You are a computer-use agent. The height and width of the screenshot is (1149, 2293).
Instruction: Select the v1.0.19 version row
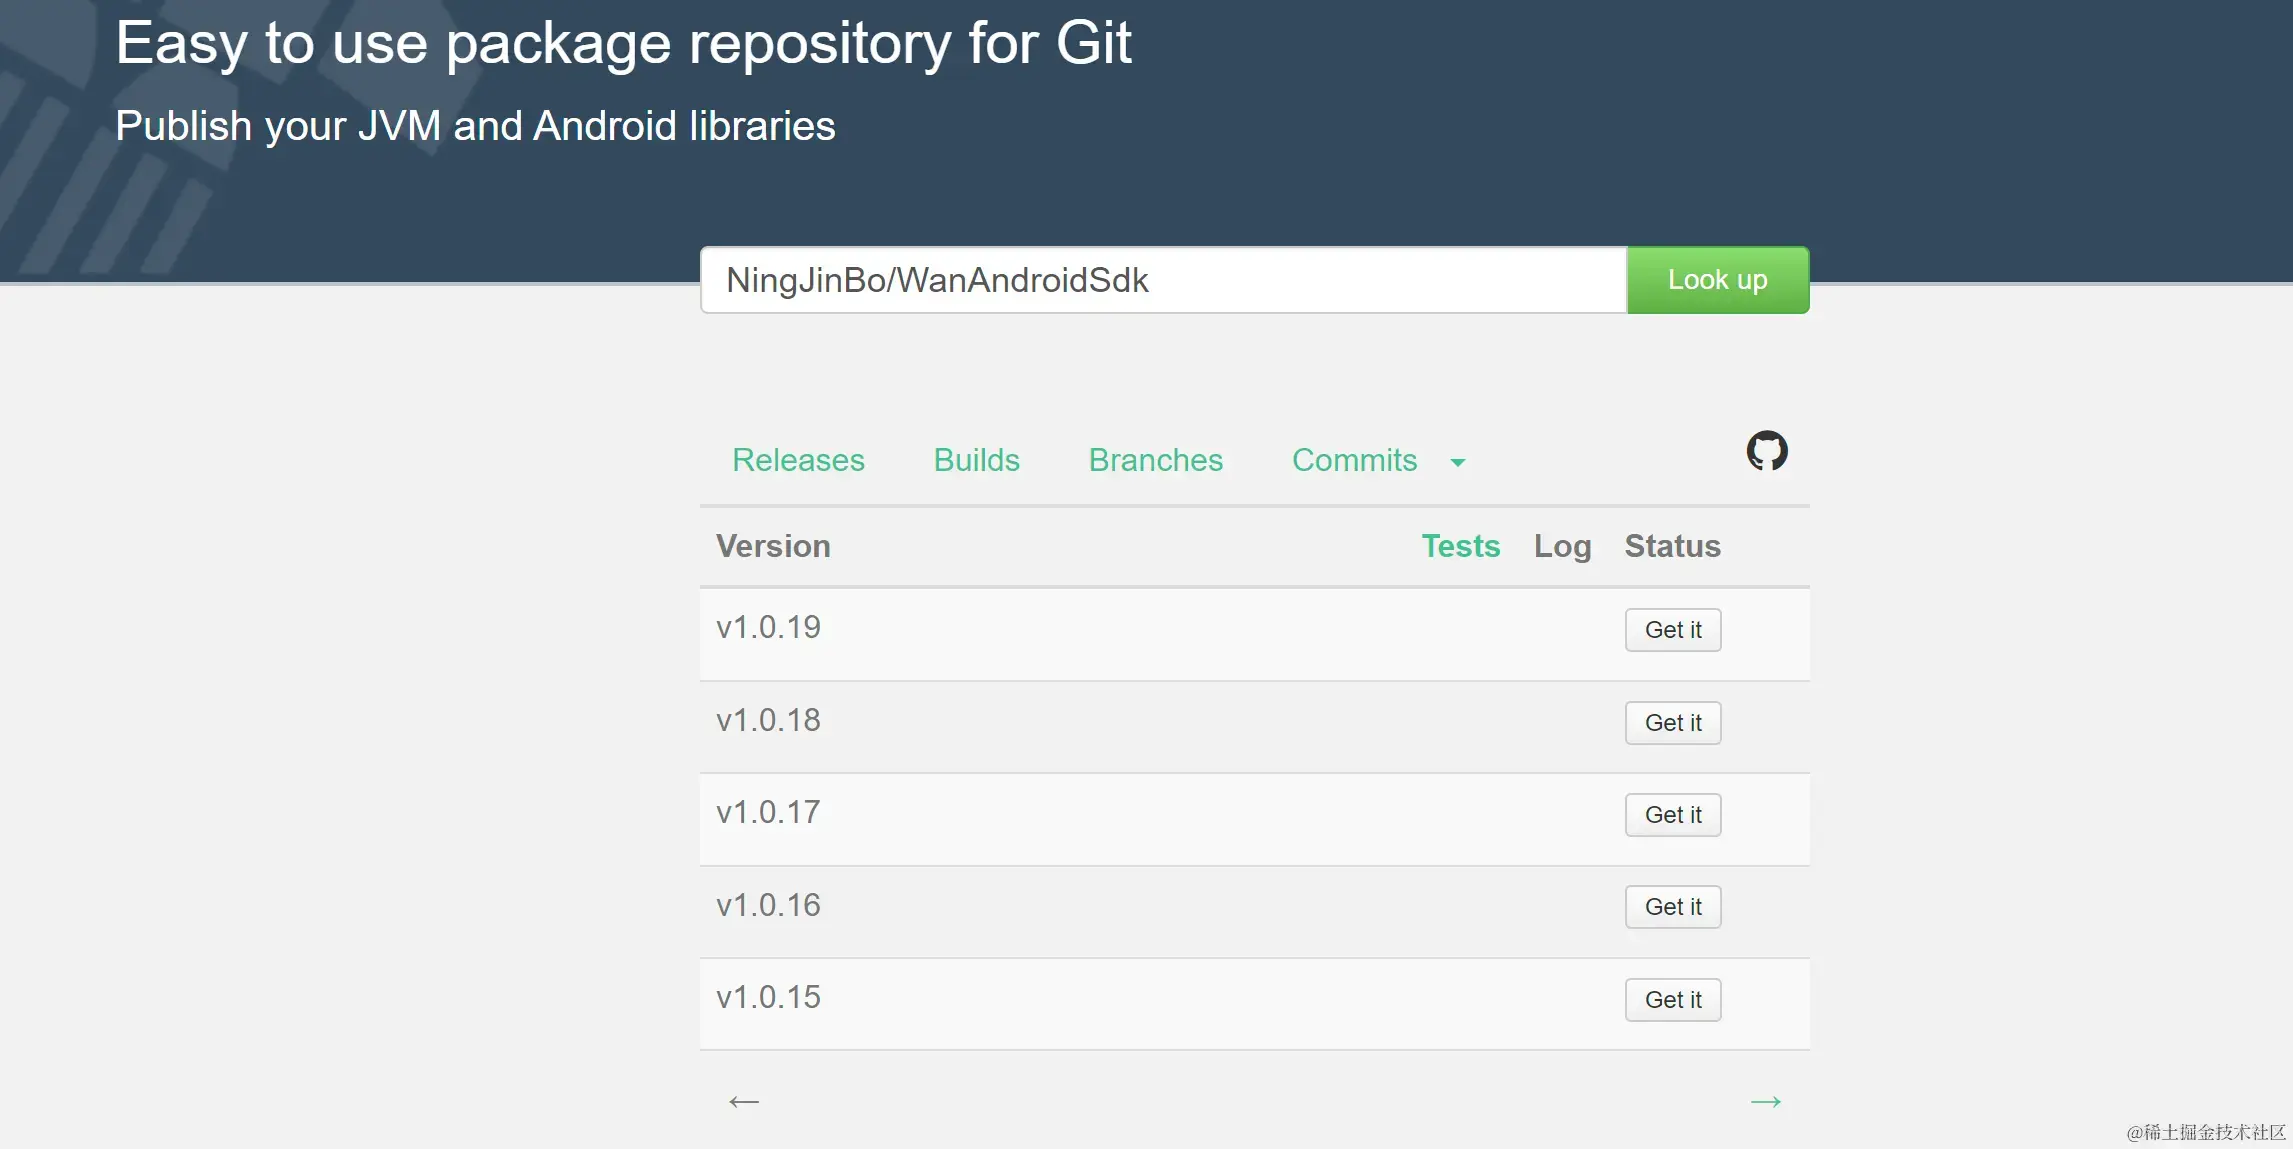[768, 627]
